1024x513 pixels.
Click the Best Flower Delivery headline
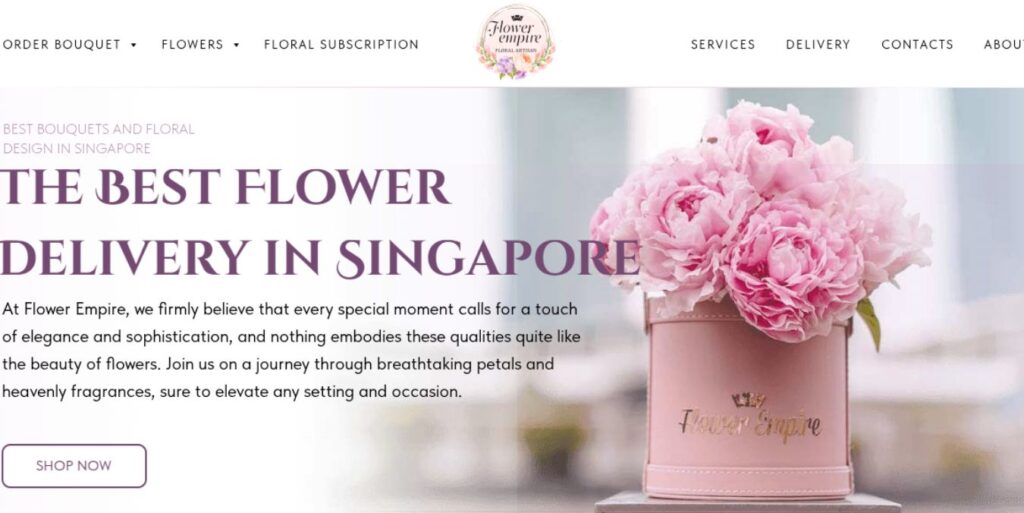[x=319, y=223]
